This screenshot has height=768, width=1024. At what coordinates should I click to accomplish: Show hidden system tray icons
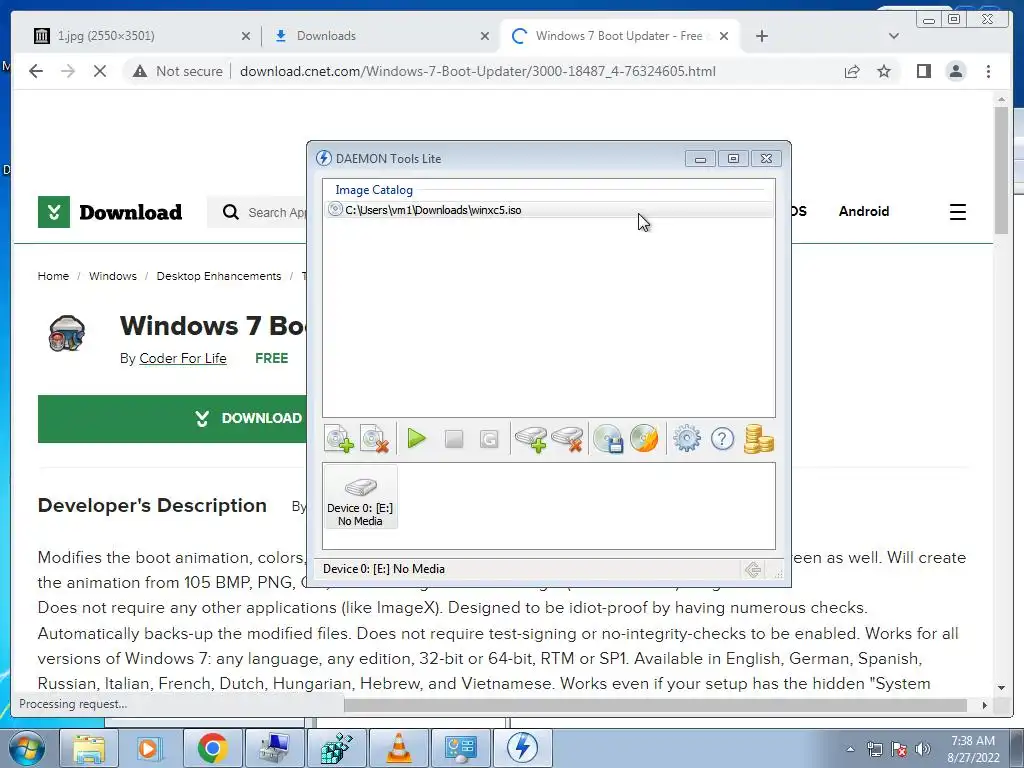click(x=850, y=749)
